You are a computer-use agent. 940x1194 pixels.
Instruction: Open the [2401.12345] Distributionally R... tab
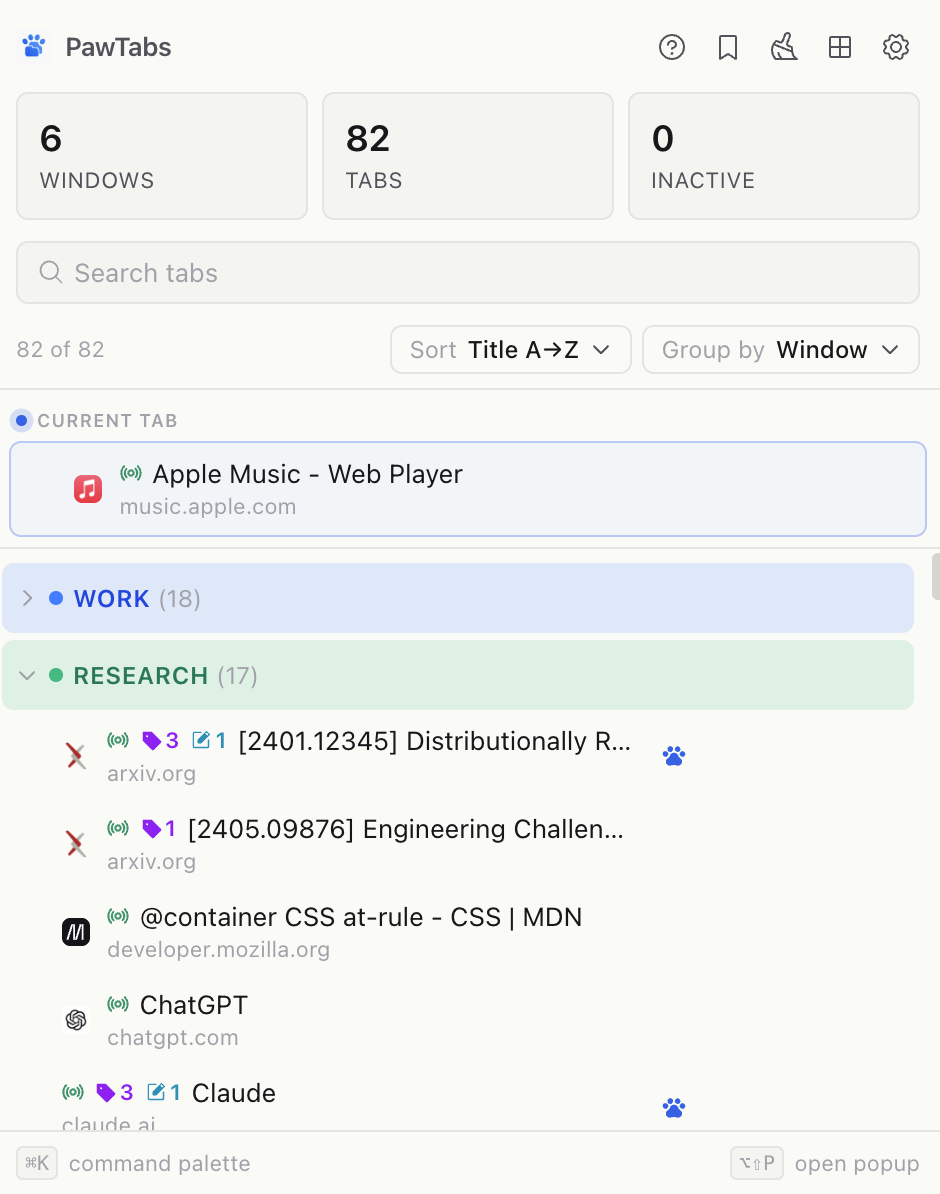tap(434, 741)
